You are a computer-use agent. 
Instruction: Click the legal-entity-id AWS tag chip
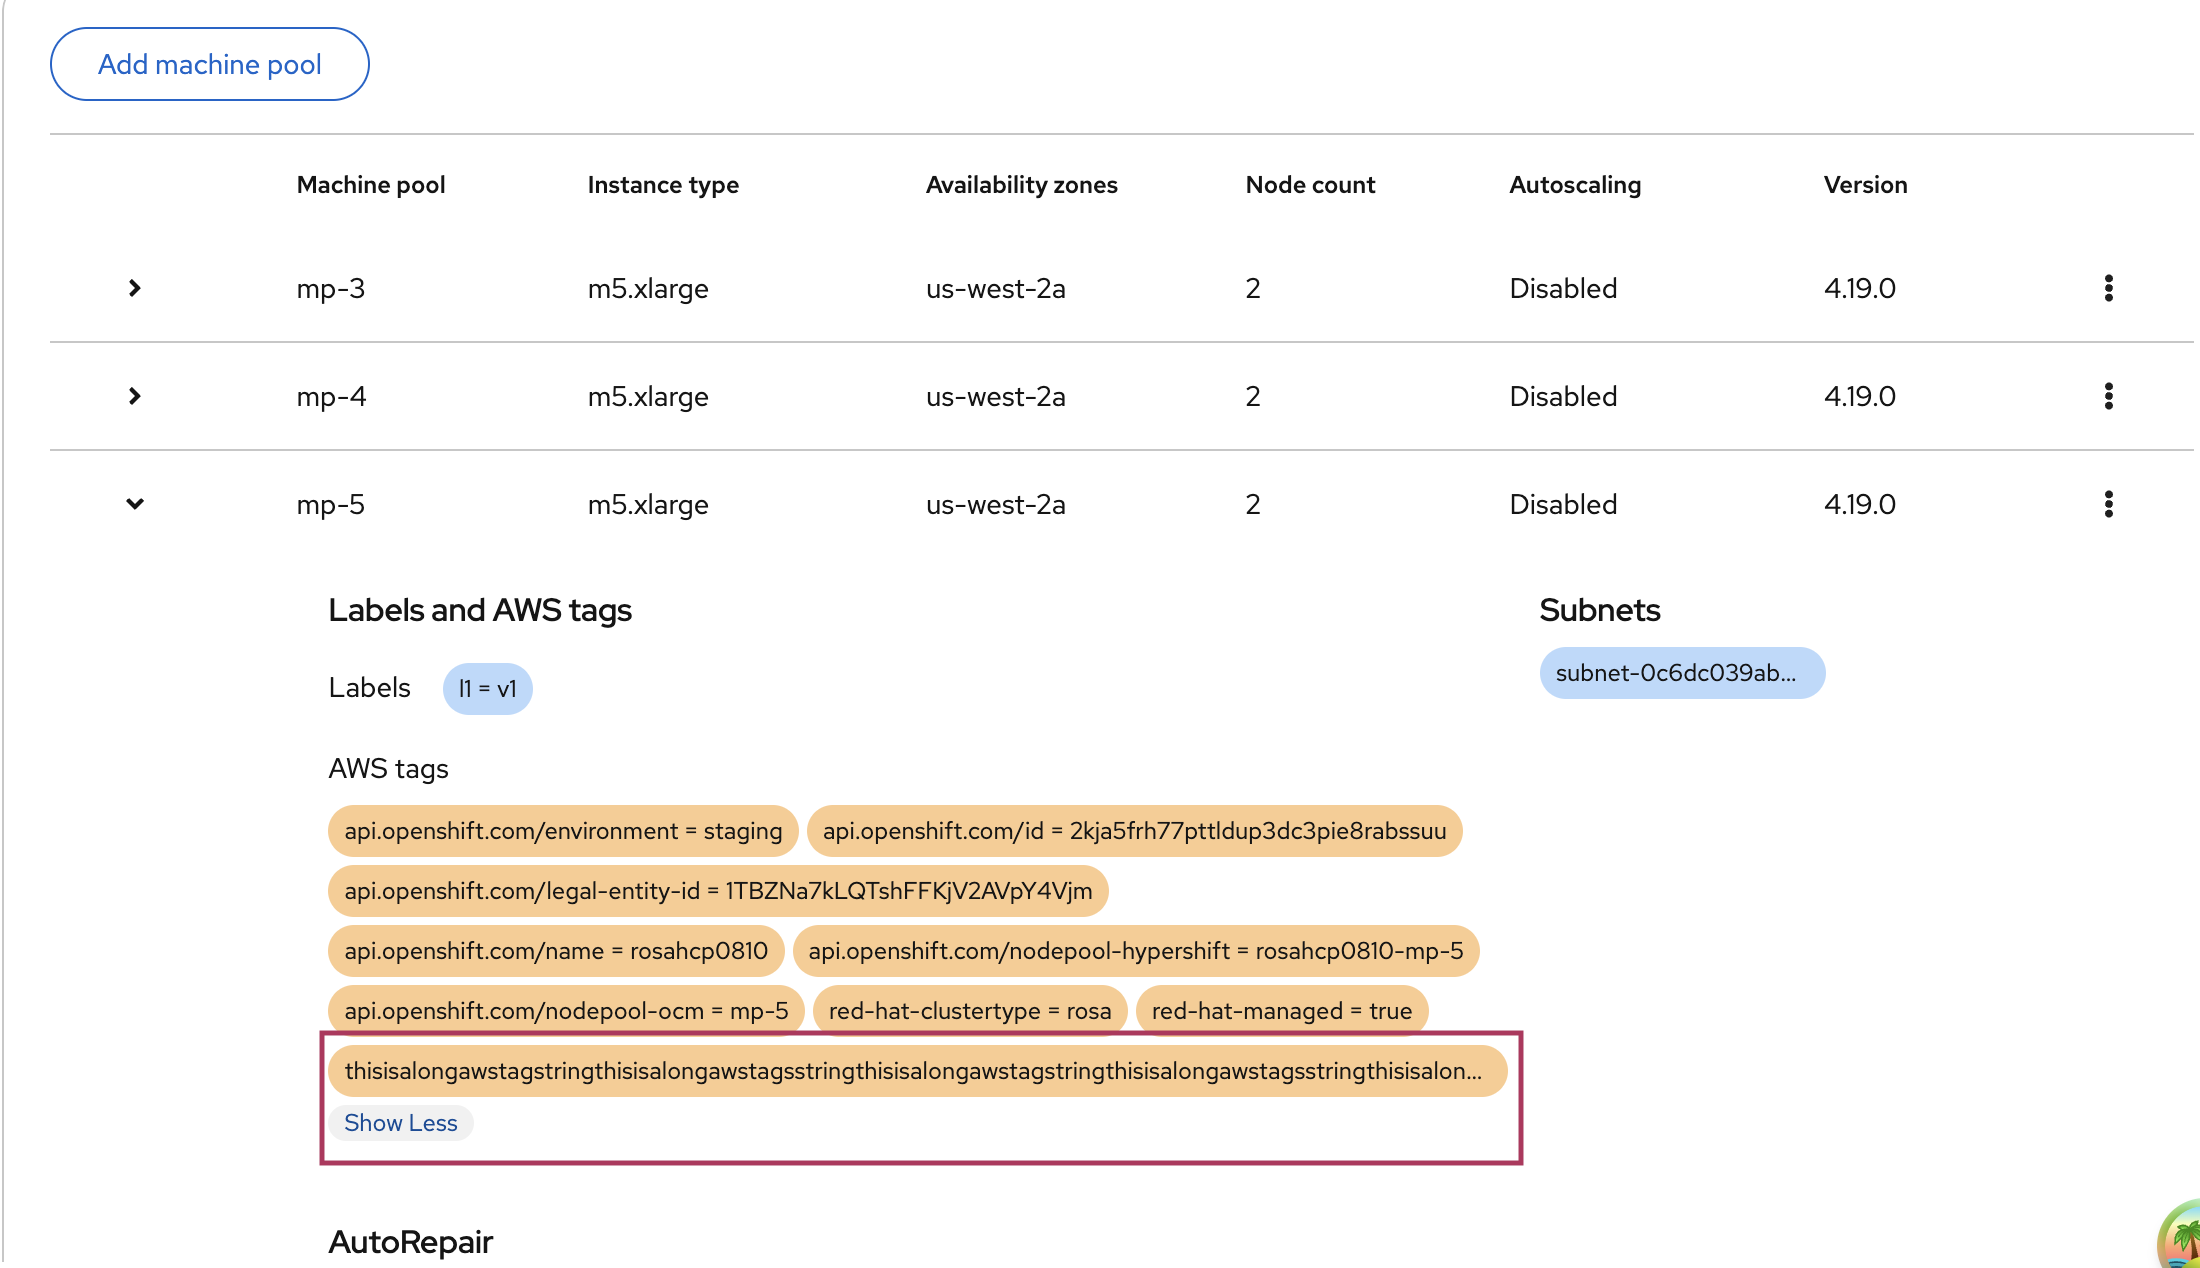coord(718,891)
